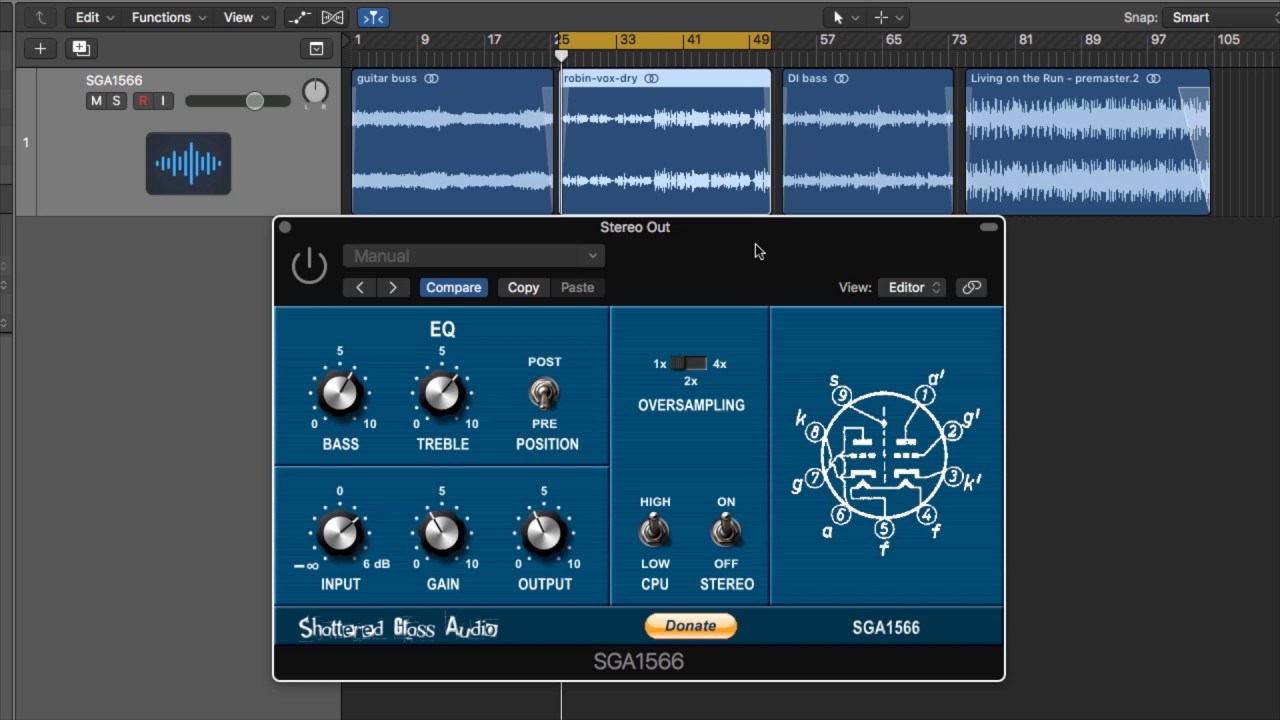The image size is (1280, 720).
Task: Open the Marquee tool dropdown arrow
Action: 900,18
